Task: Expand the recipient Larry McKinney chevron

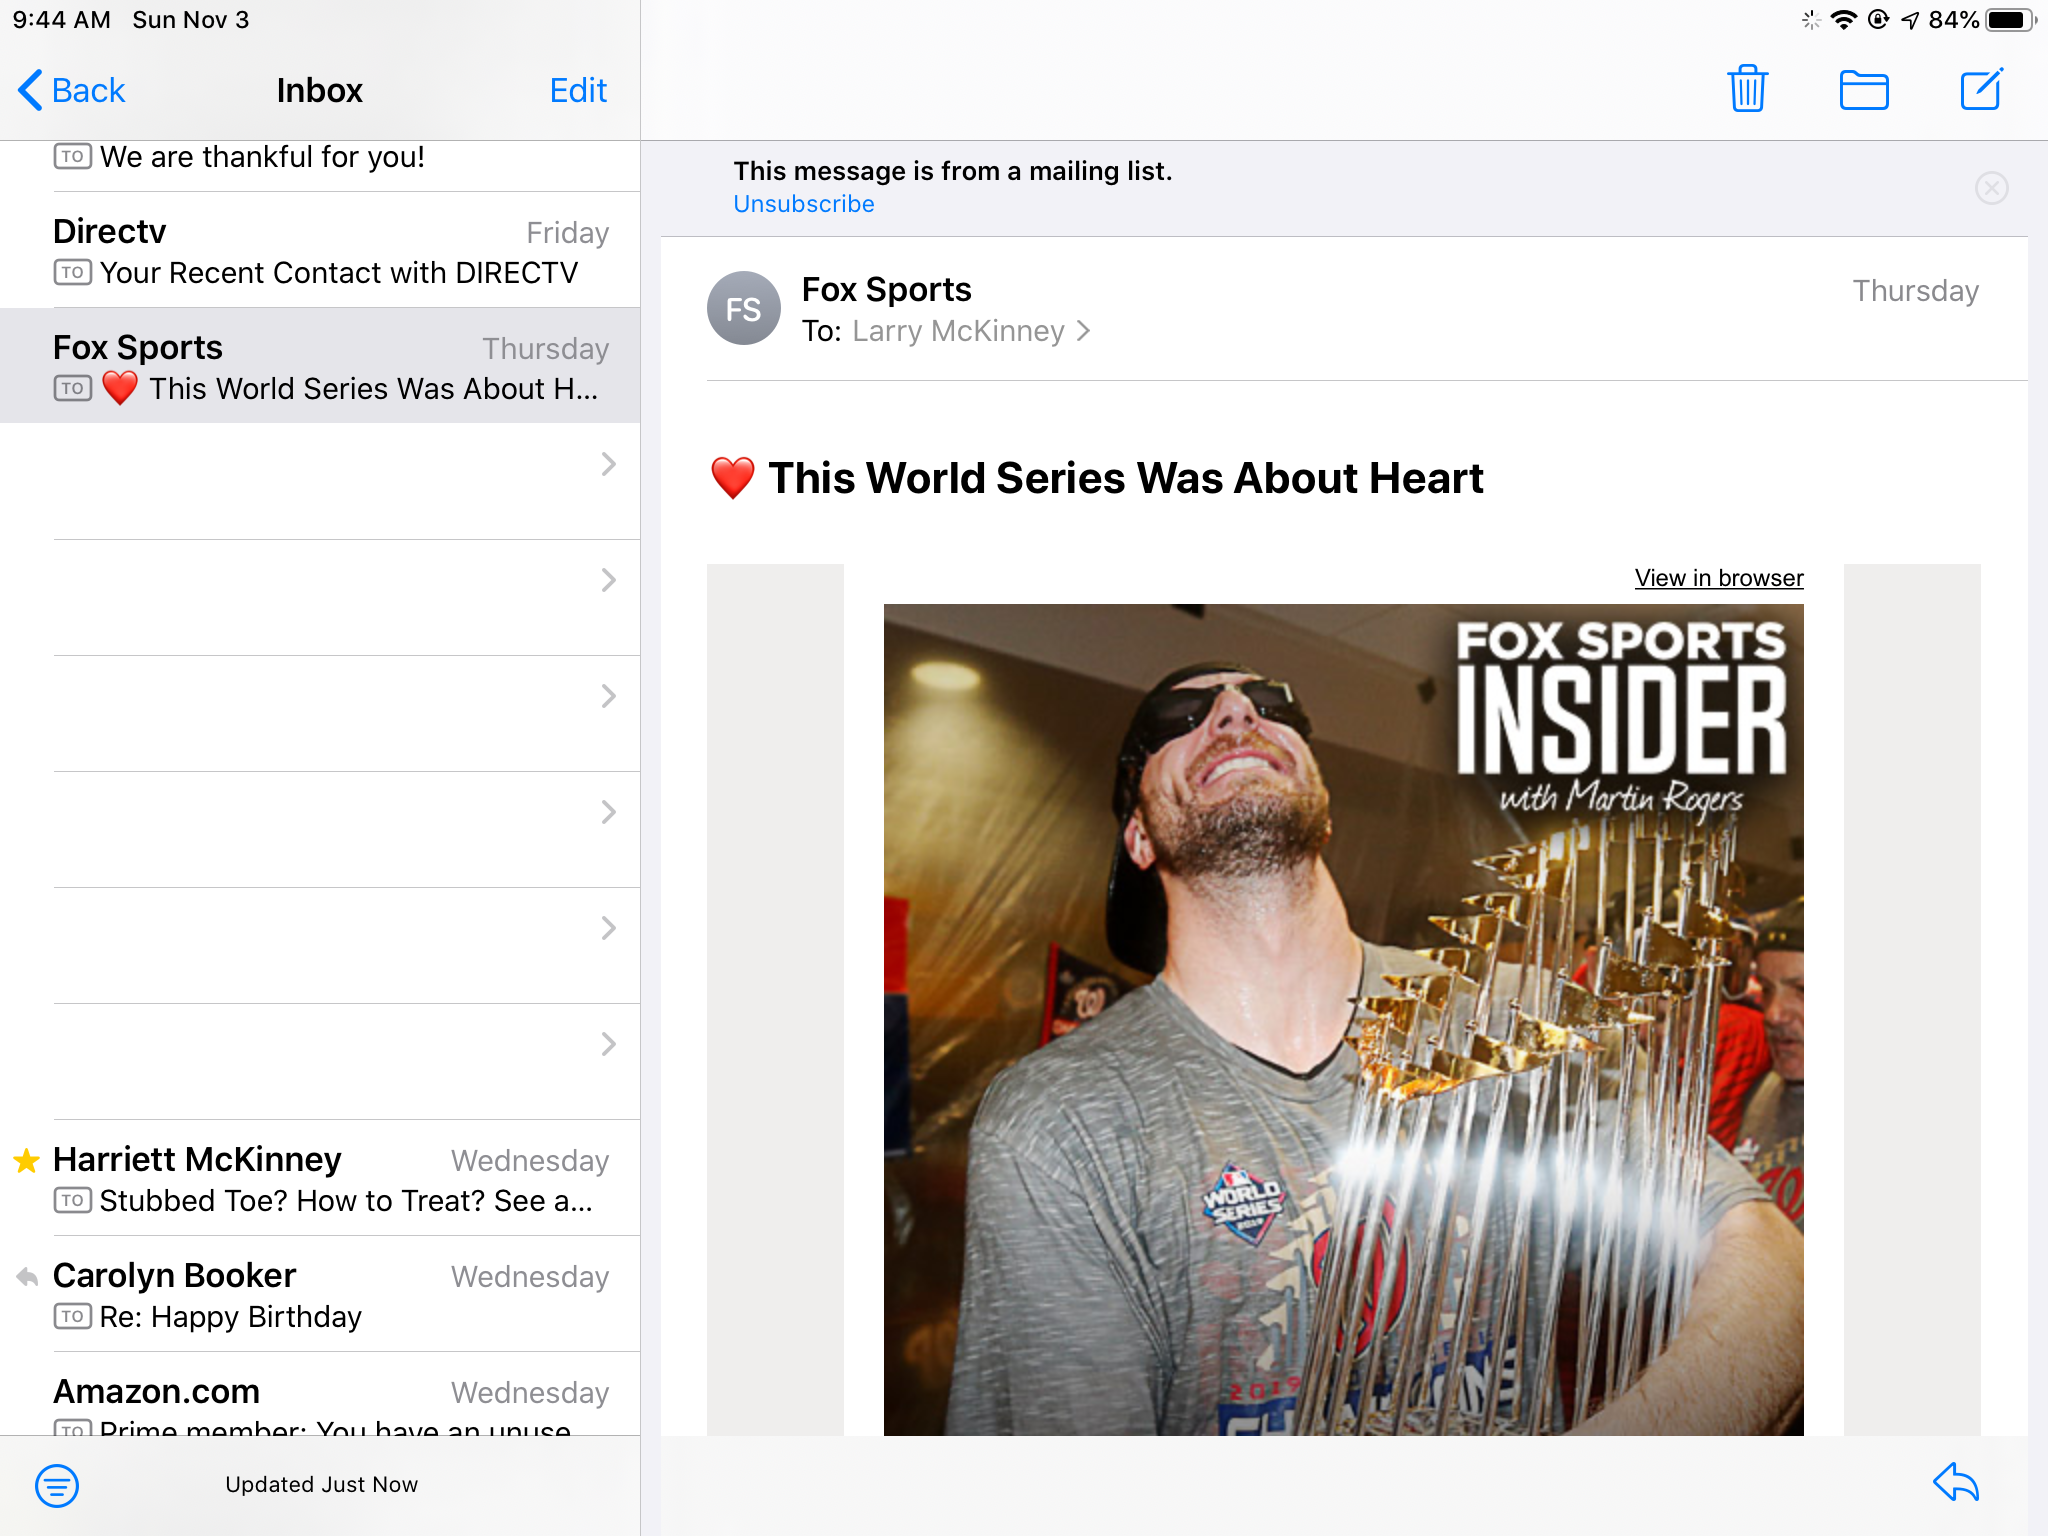Action: [1084, 331]
